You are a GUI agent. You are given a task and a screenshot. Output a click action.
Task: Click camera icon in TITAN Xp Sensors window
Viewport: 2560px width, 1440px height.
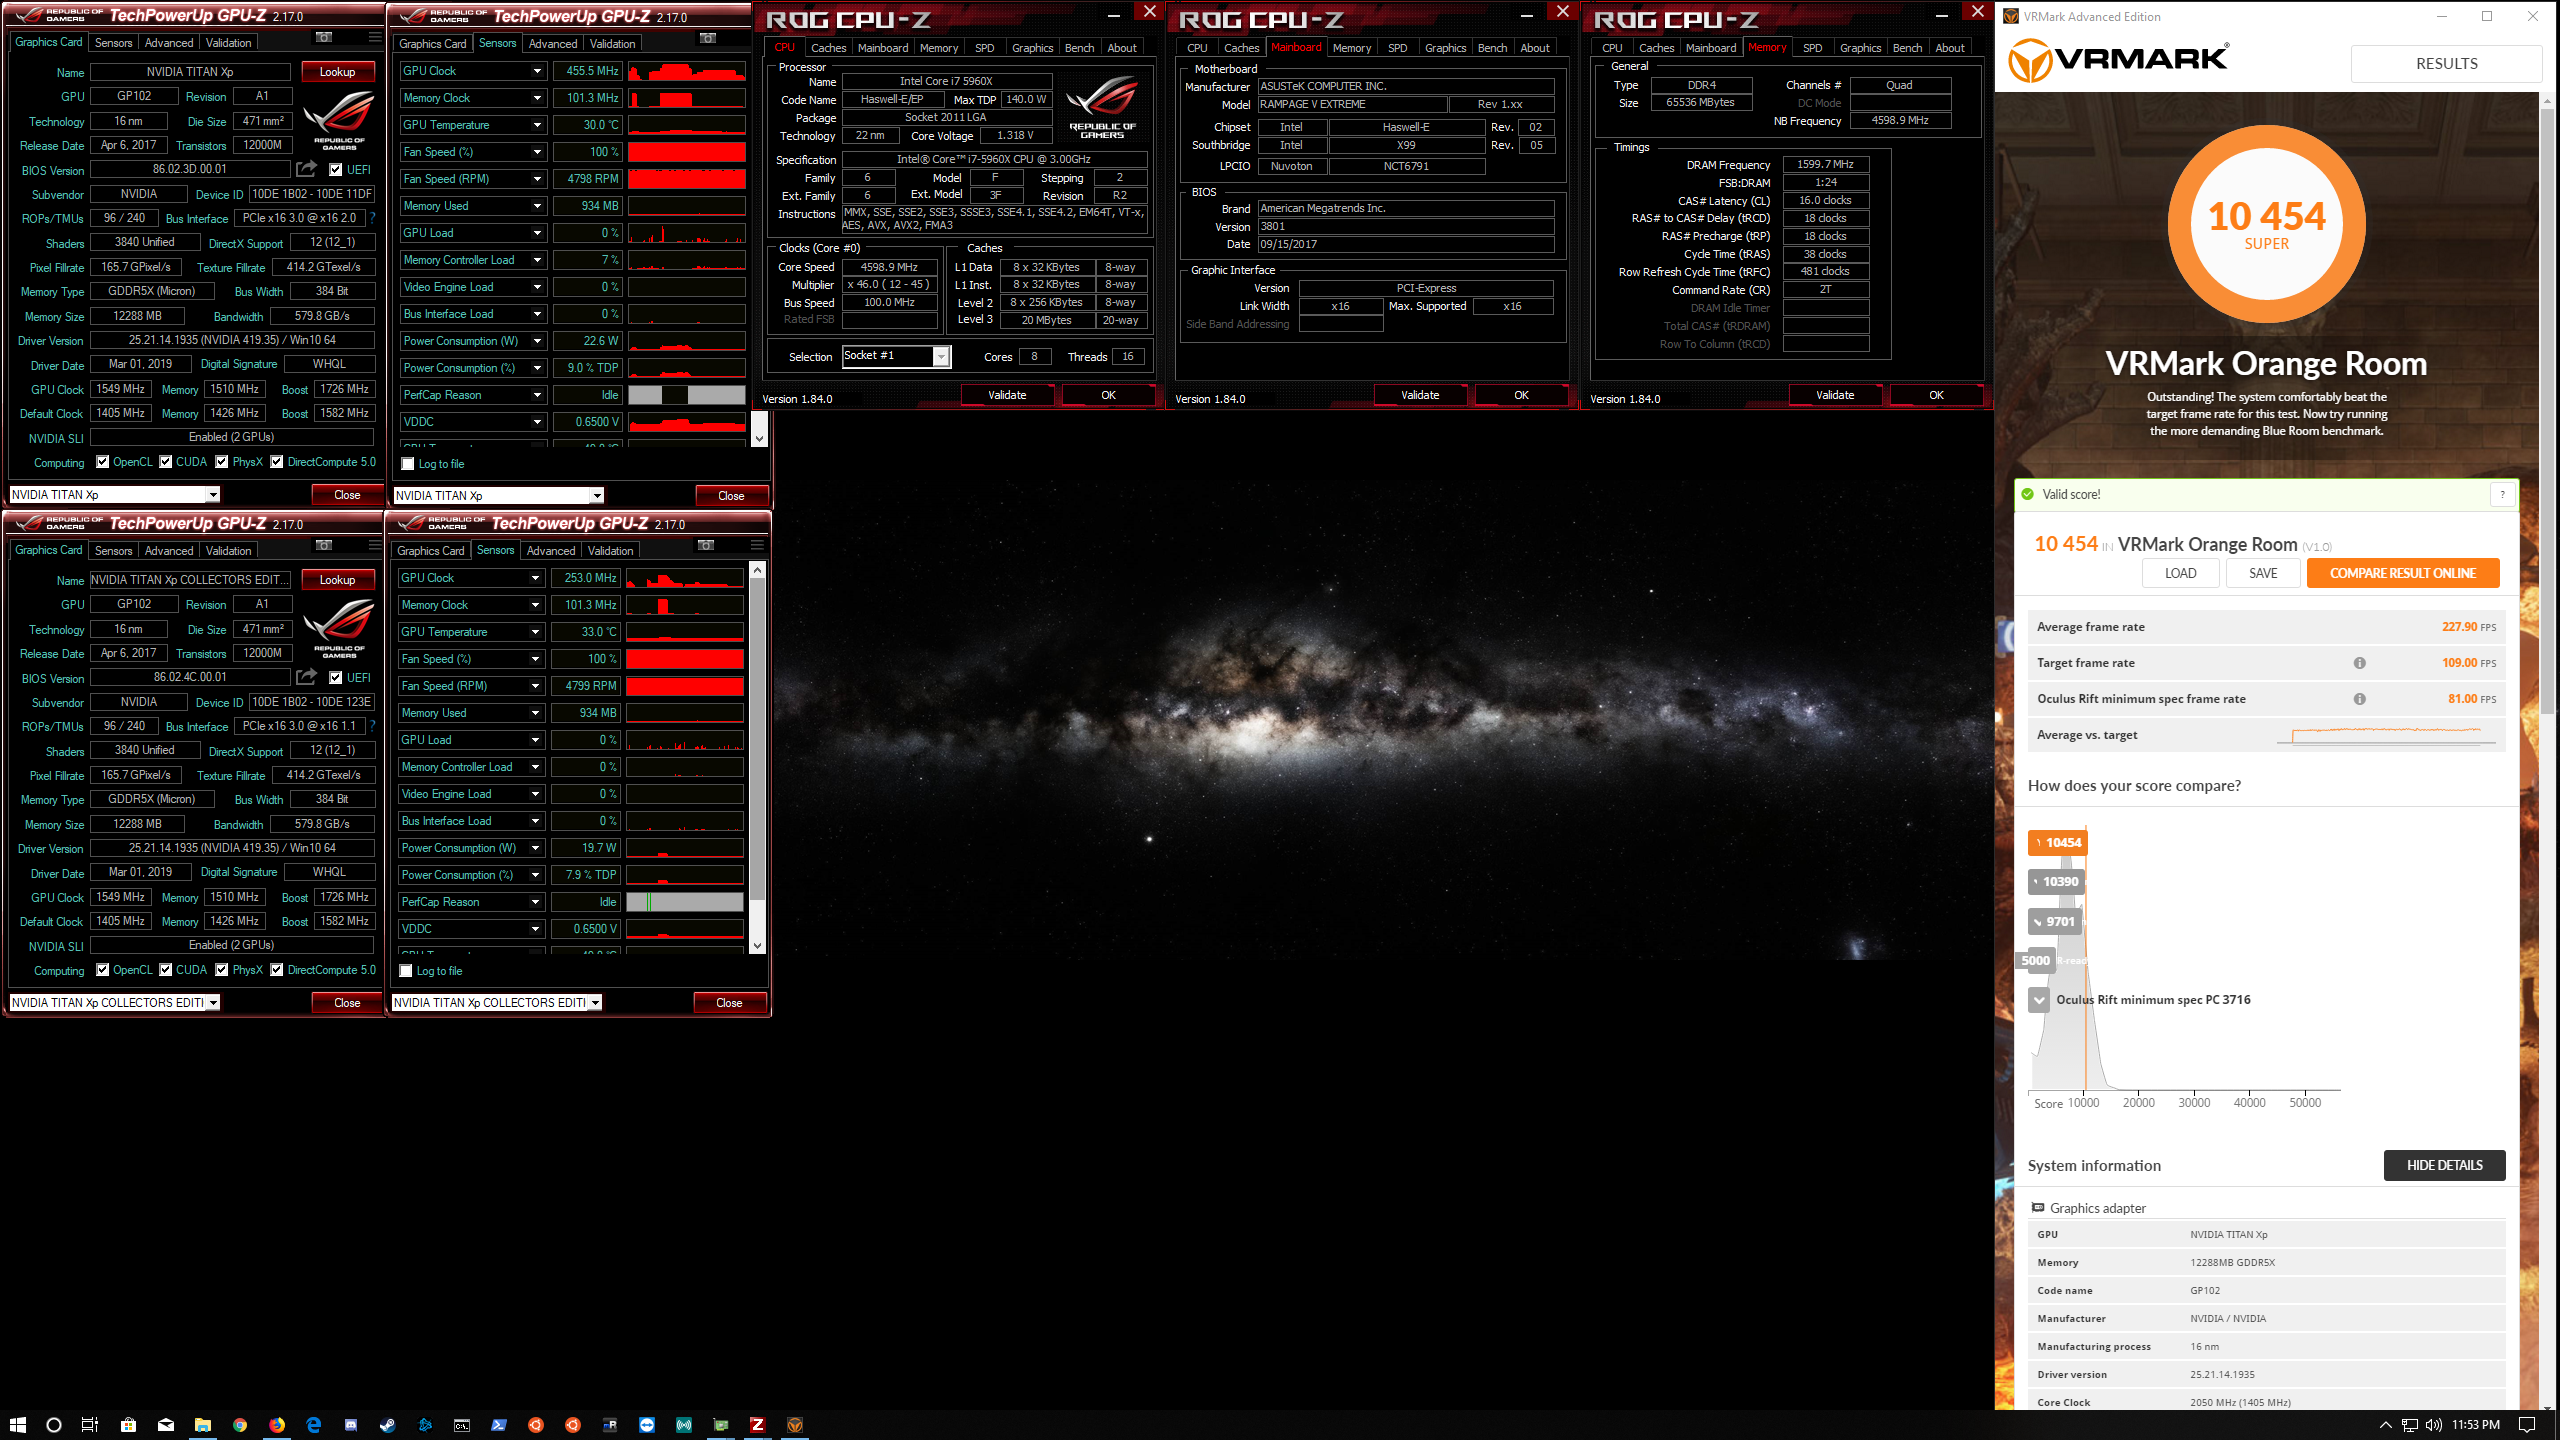pos(708,39)
